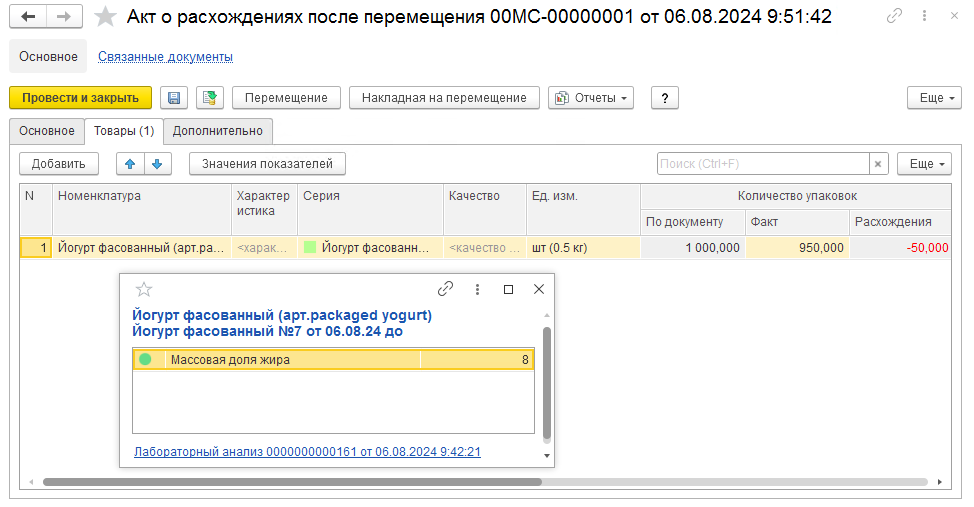Open Связанные документы link

(165, 57)
